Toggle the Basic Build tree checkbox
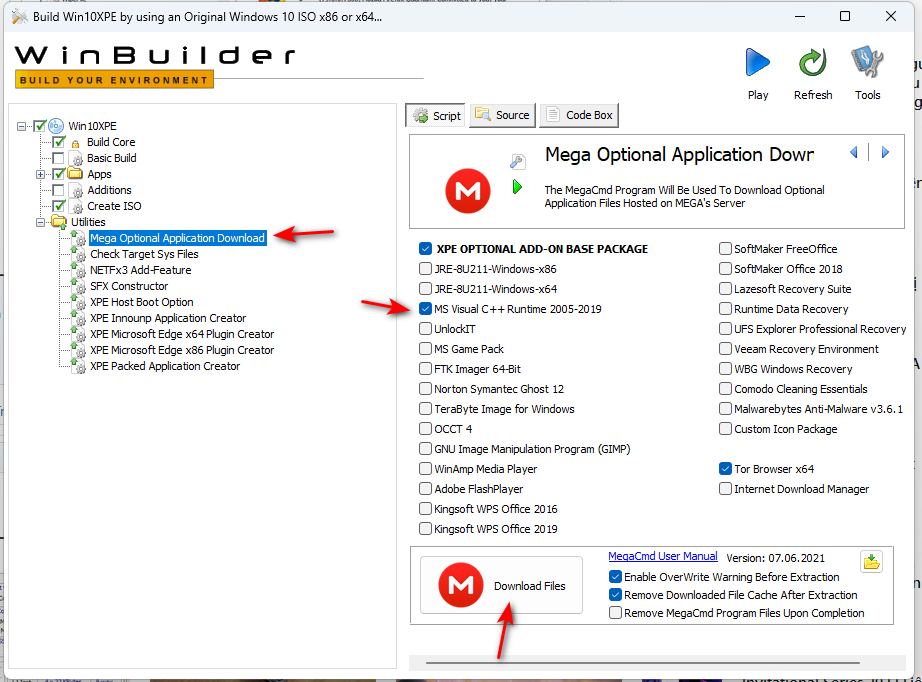The image size is (922, 682). [58, 158]
